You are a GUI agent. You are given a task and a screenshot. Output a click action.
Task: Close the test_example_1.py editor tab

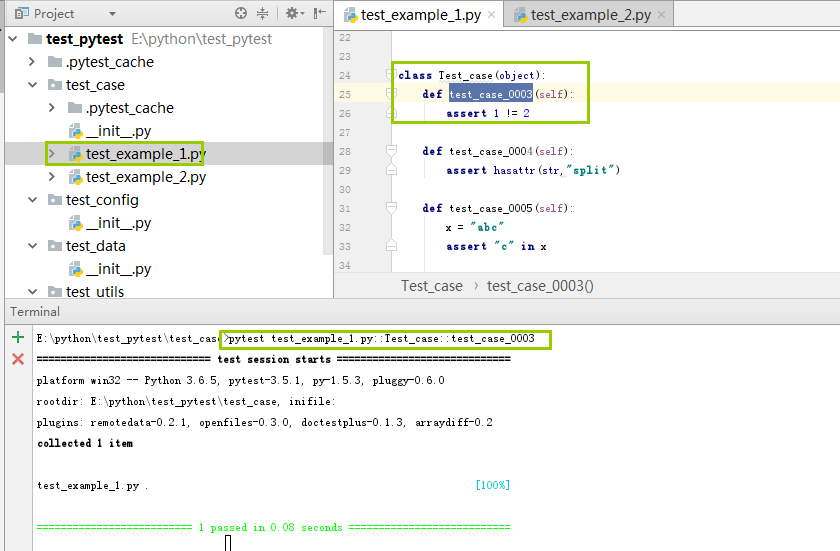493,15
